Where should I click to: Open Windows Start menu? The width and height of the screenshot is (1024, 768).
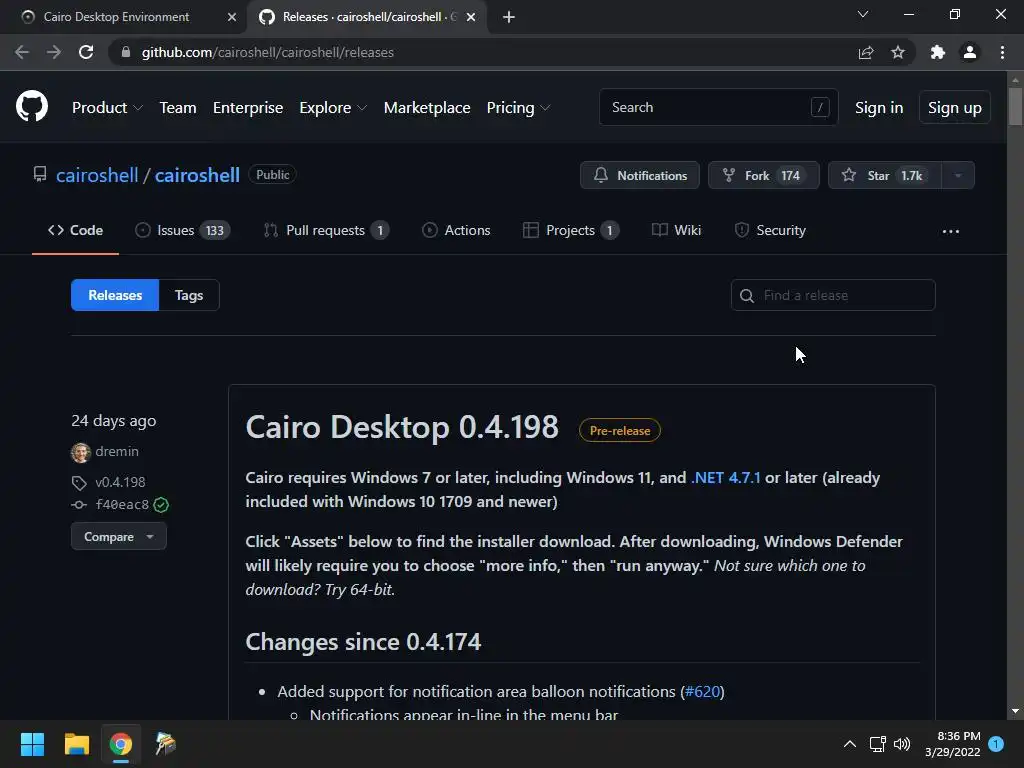click(33, 744)
